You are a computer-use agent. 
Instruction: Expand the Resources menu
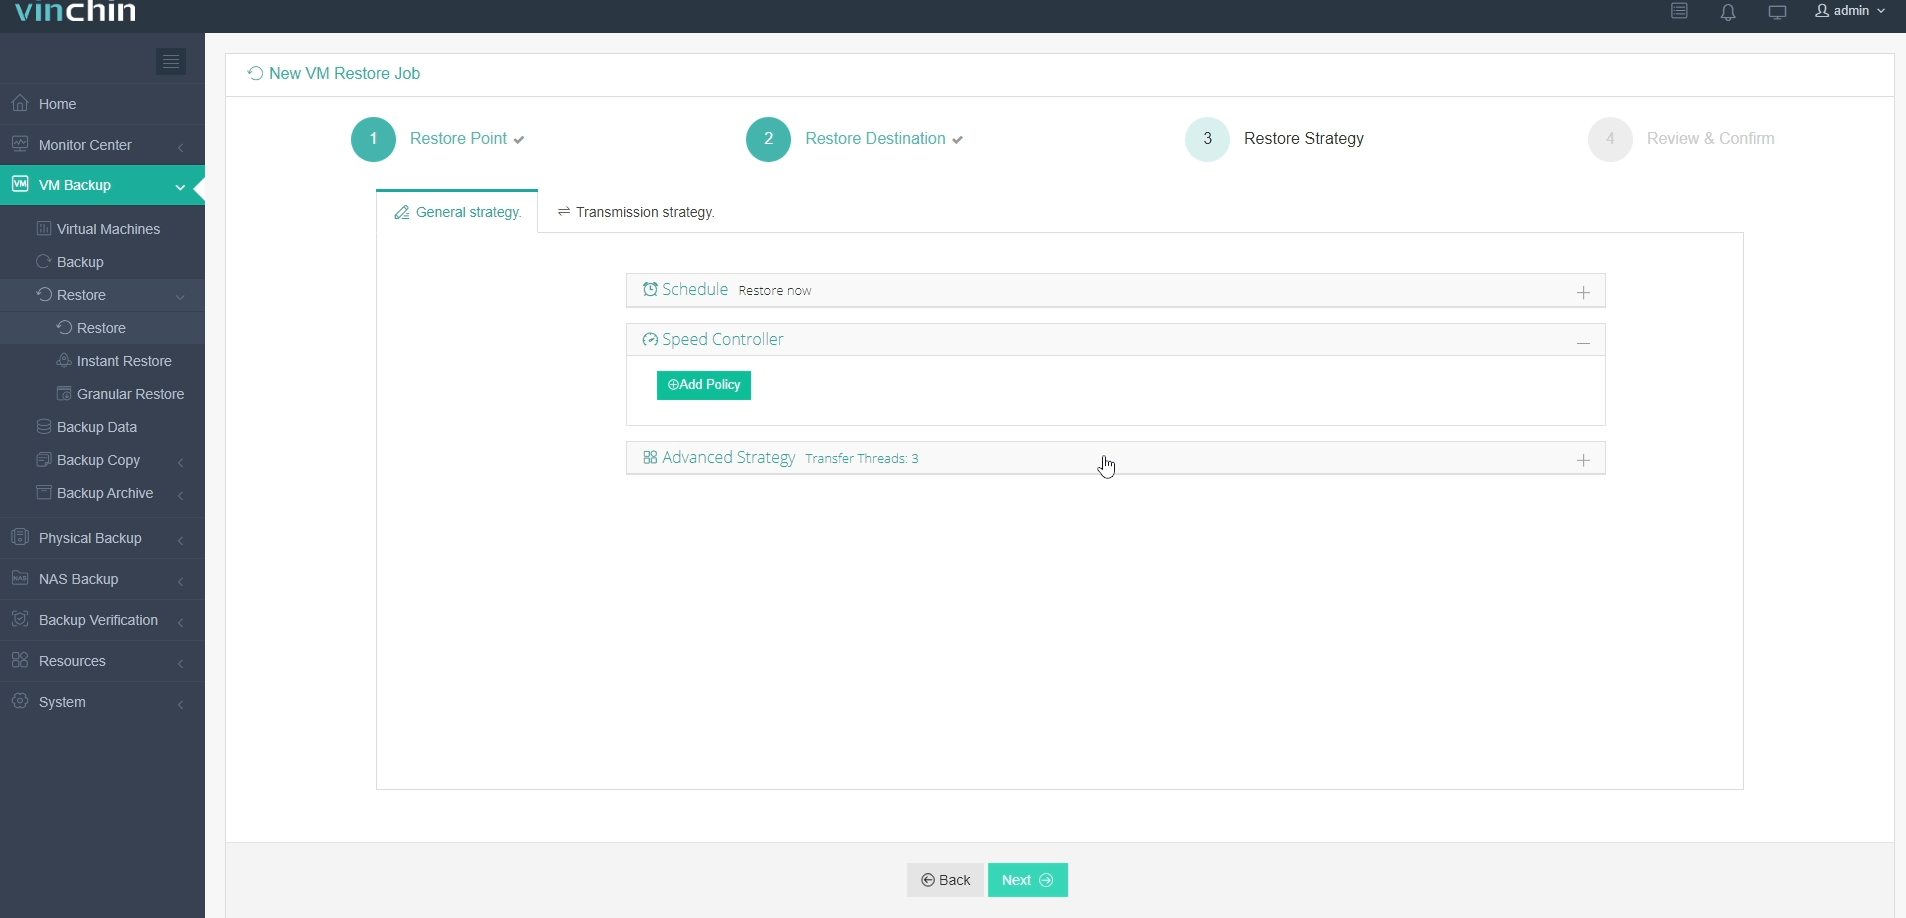click(x=102, y=661)
